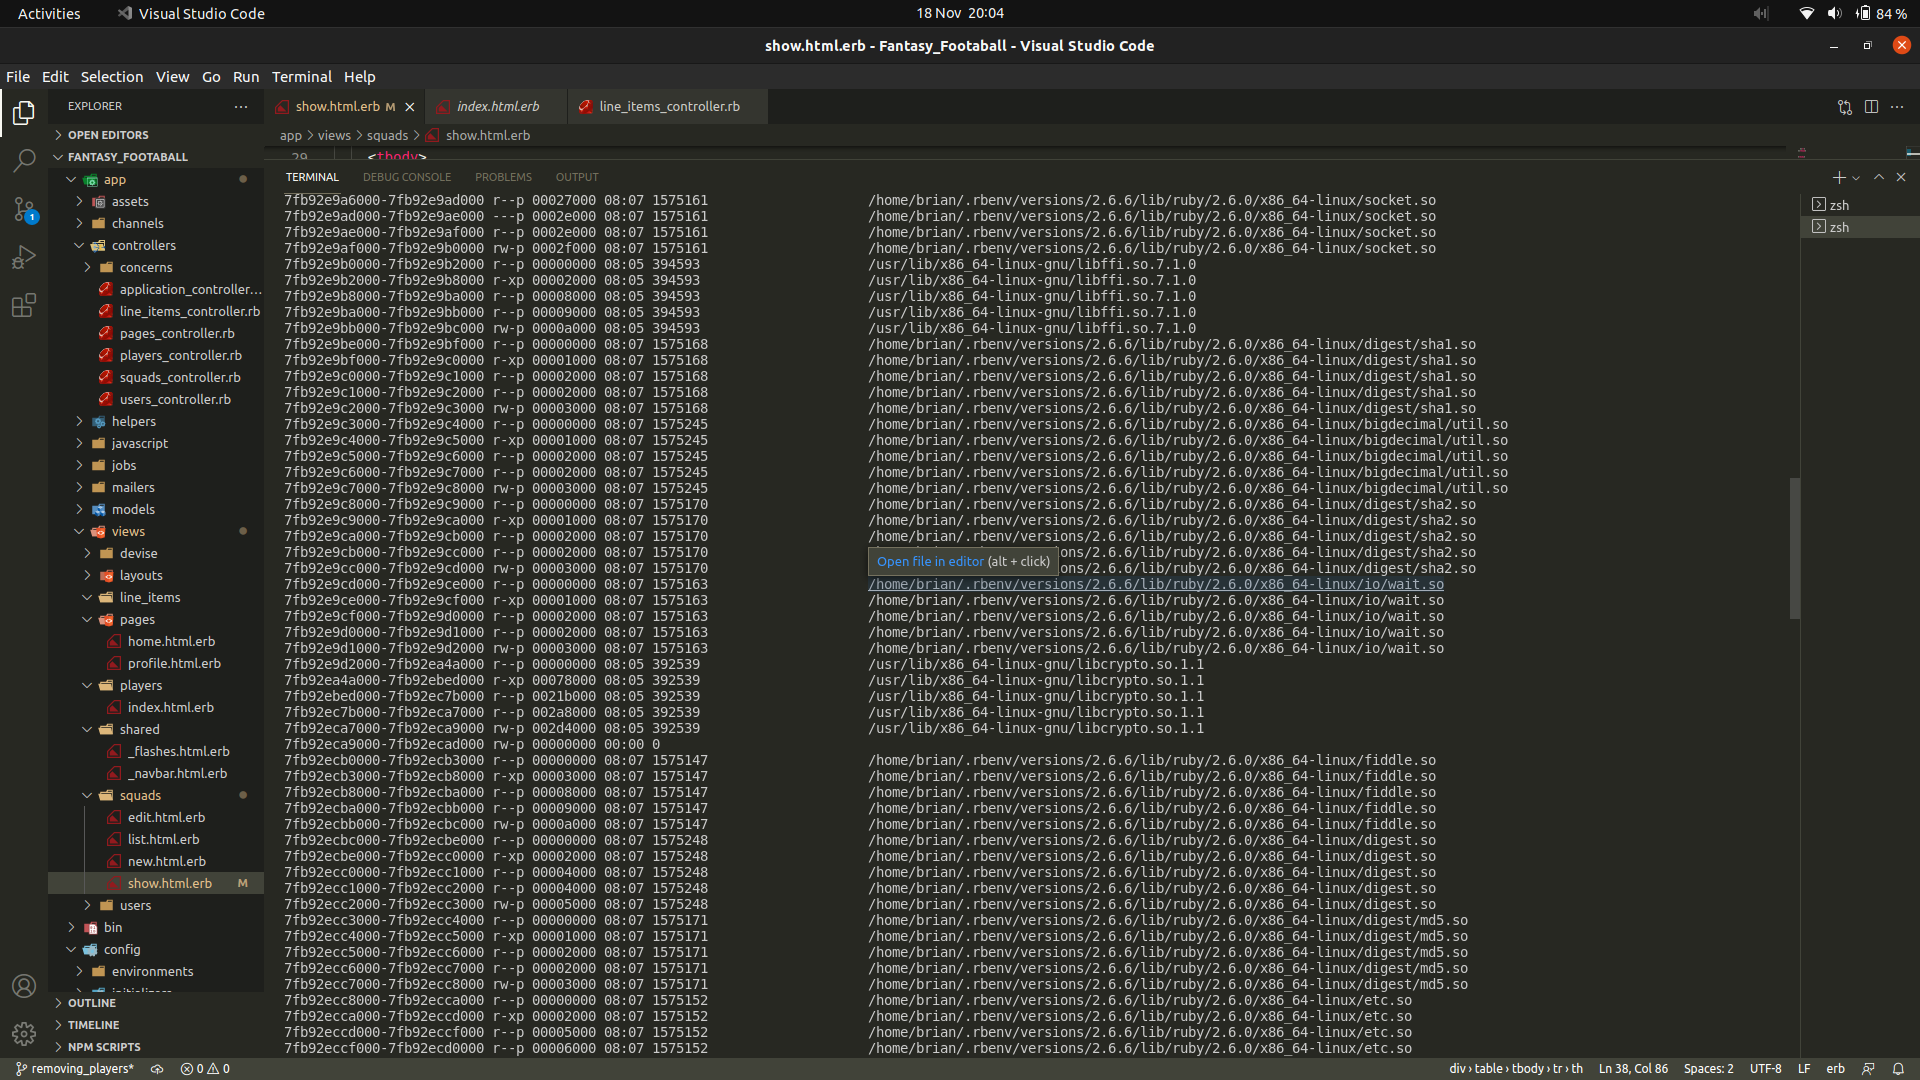
Task: Expand the OUTLINE section
Action: 92,1003
